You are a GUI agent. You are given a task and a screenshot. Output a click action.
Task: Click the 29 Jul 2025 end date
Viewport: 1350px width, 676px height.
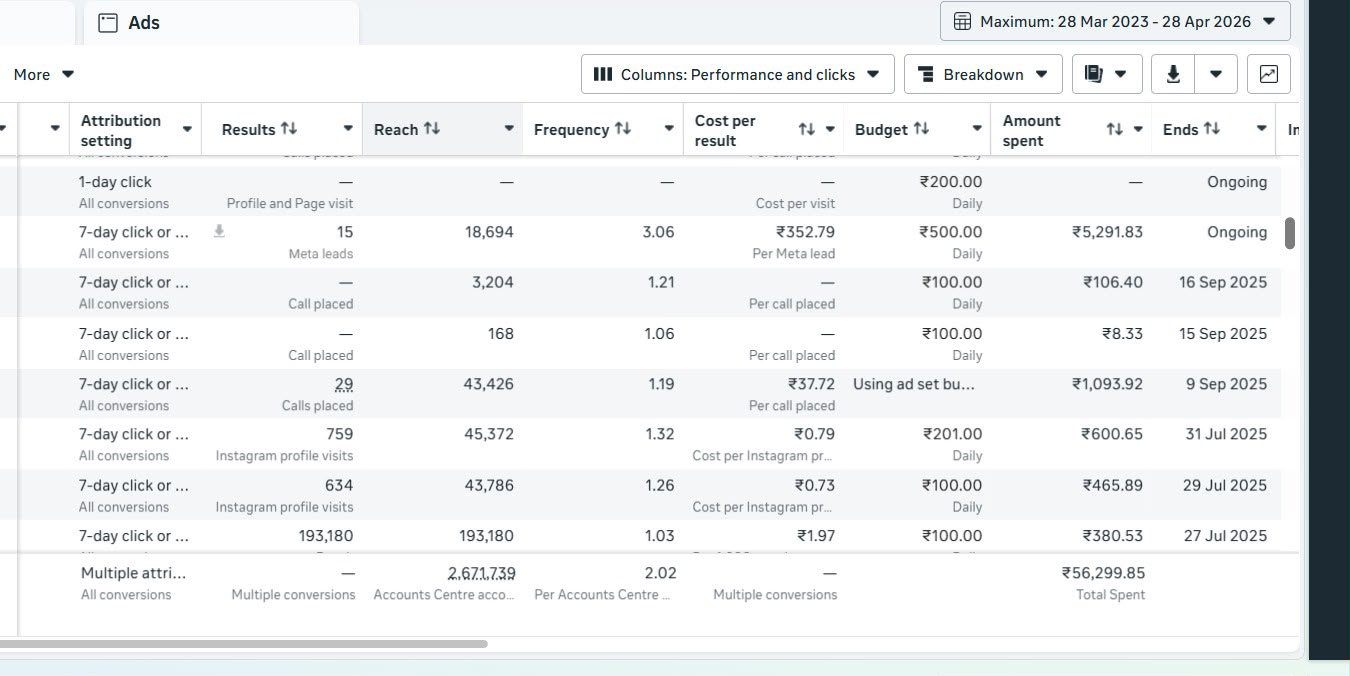coord(1225,485)
